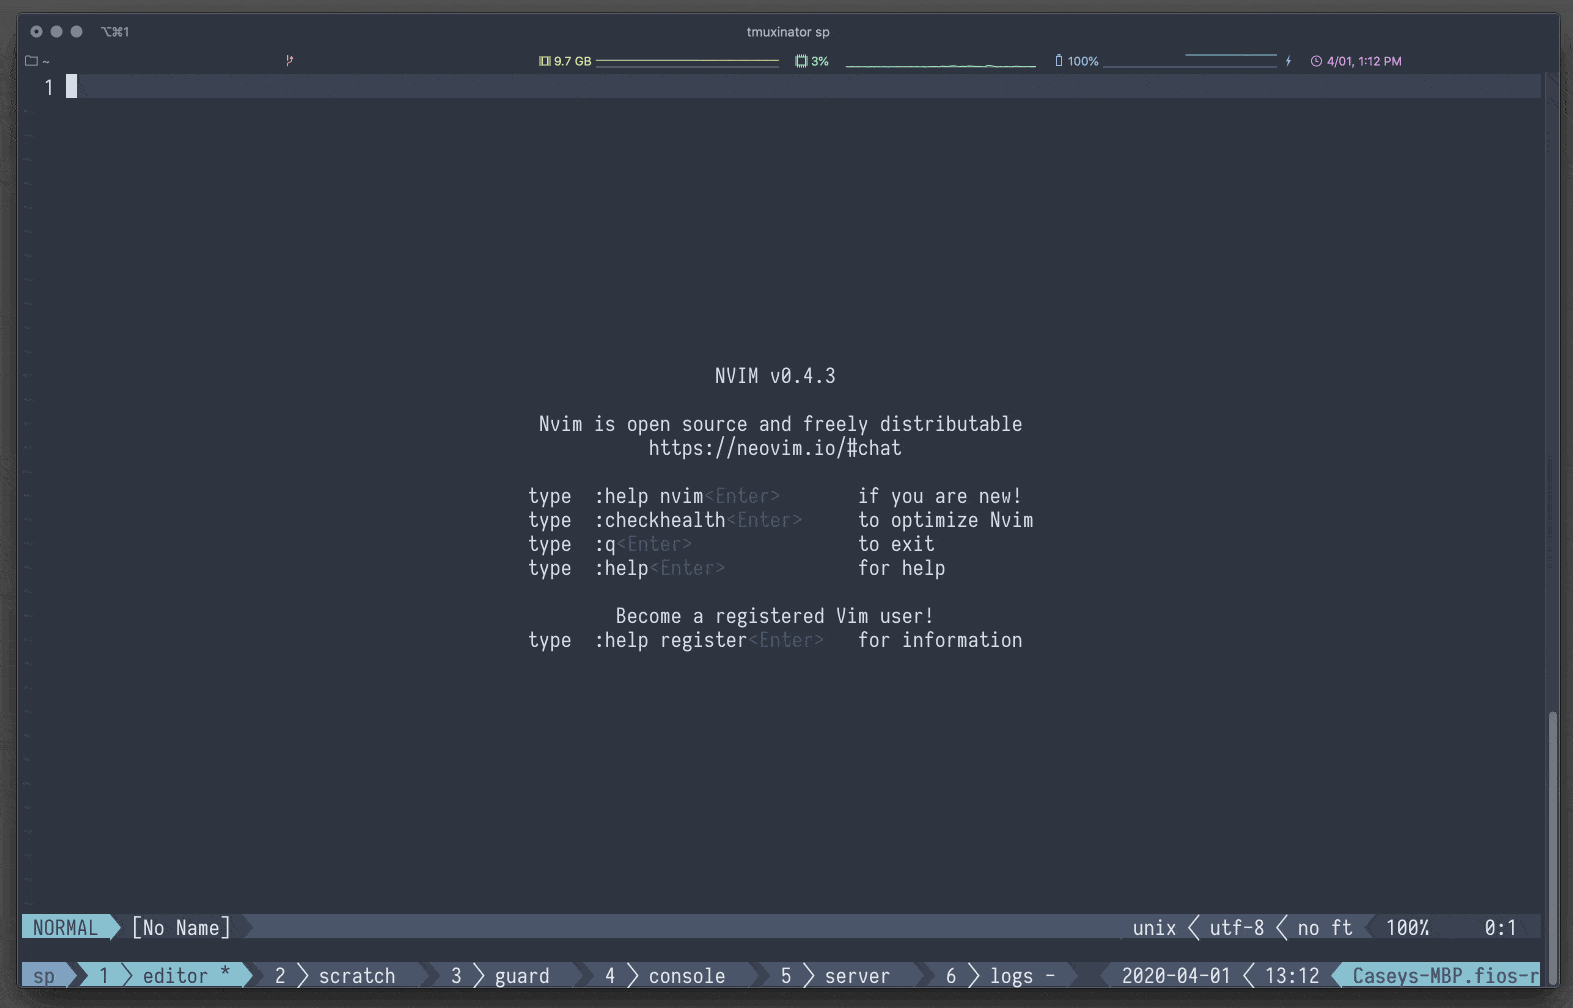Click the '100%' statusline scroll percentage
Screen dimensions: 1573x1008
(x=1407, y=927)
